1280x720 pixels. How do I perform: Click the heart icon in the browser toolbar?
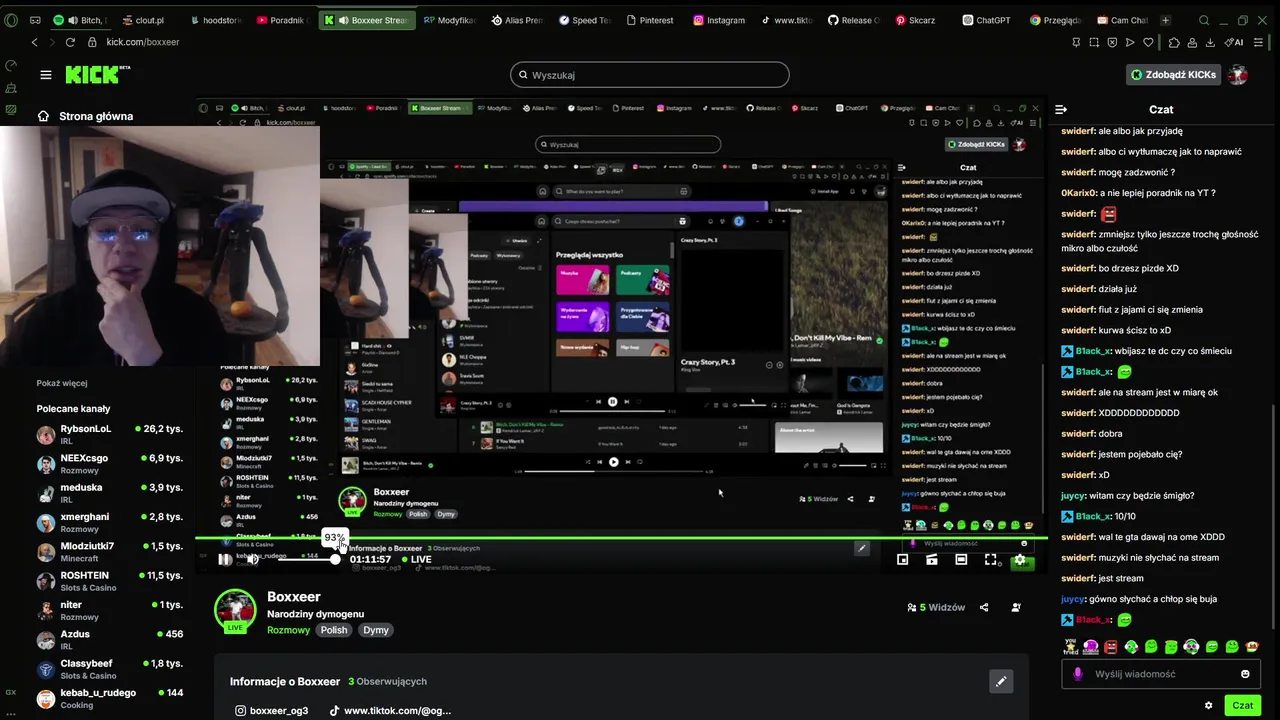pos(1148,42)
